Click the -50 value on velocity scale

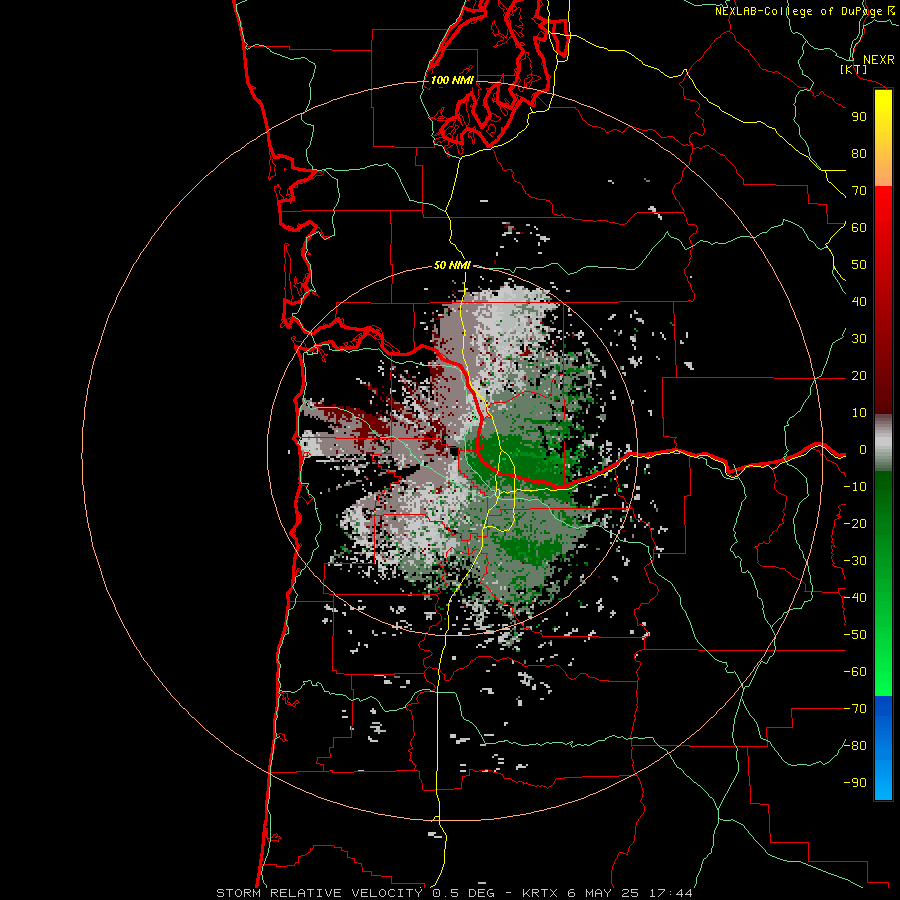click(x=855, y=635)
